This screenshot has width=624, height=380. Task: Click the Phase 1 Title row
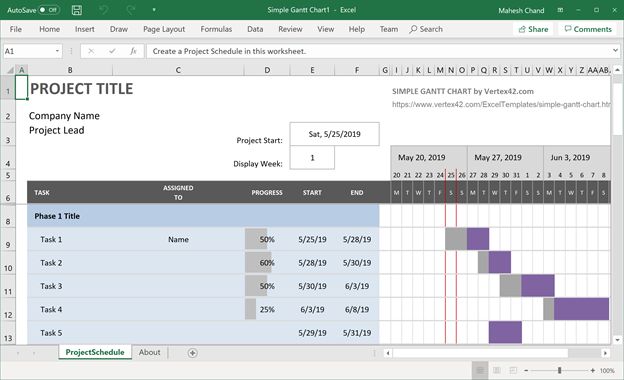click(x=203, y=216)
